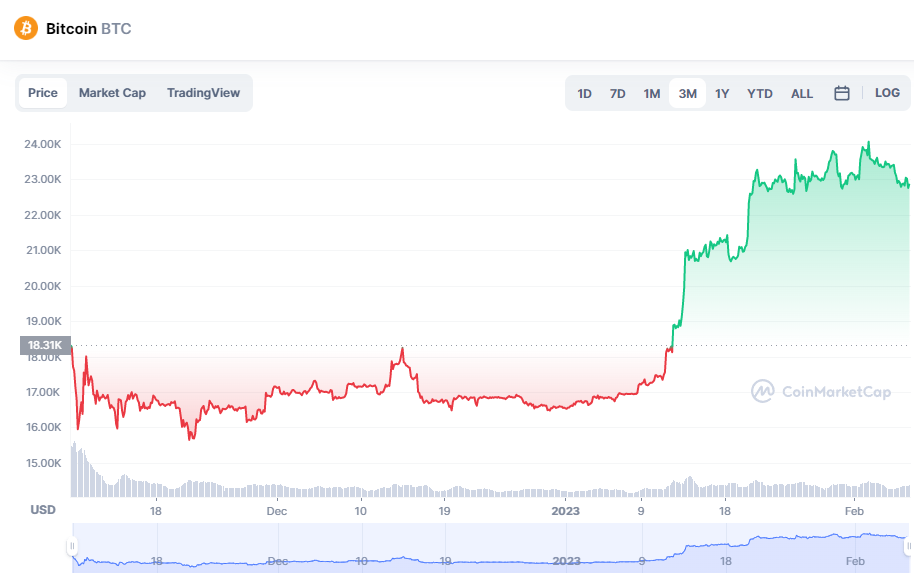Click the 21.00K axis label

[43, 250]
